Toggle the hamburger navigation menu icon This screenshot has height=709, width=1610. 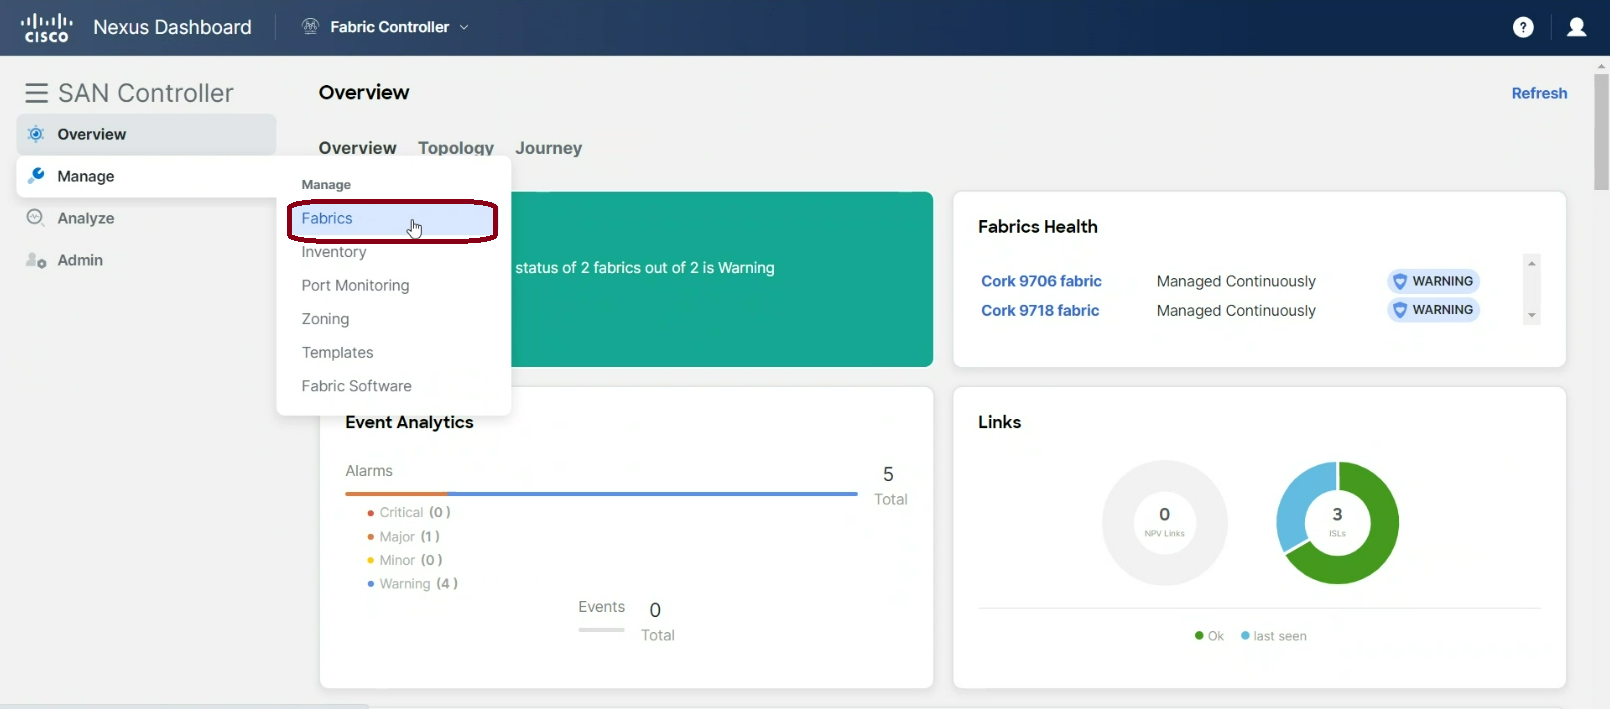37,93
